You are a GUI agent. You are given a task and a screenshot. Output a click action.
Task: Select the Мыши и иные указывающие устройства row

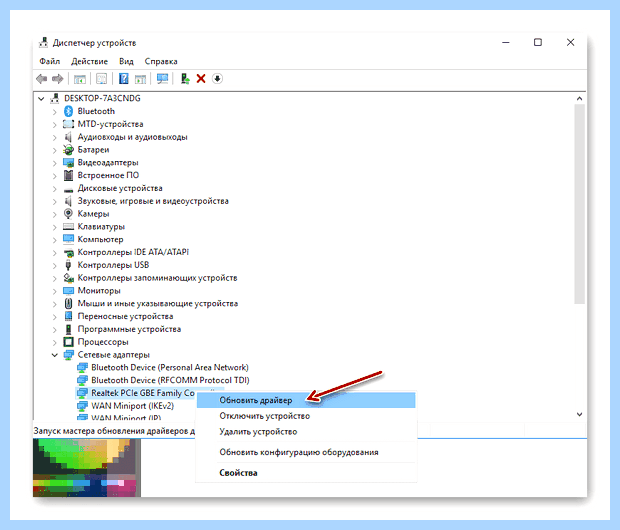[x=158, y=303]
